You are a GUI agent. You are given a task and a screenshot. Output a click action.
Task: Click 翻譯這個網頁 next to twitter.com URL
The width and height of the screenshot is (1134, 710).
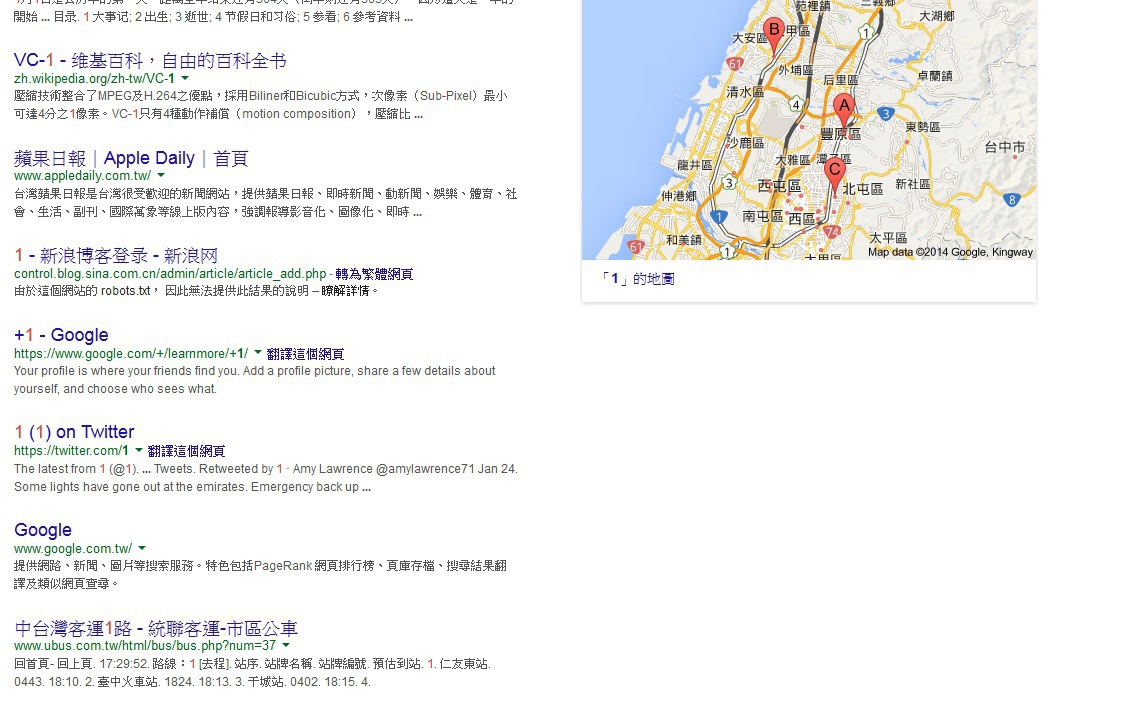tap(187, 451)
